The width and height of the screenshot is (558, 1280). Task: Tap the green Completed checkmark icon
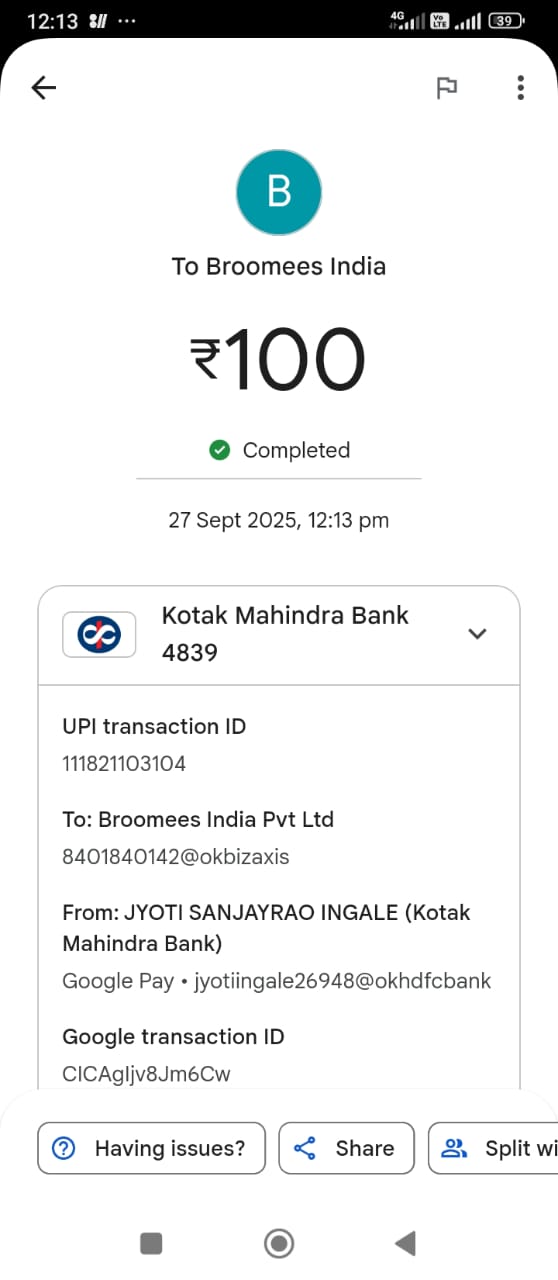(220, 450)
